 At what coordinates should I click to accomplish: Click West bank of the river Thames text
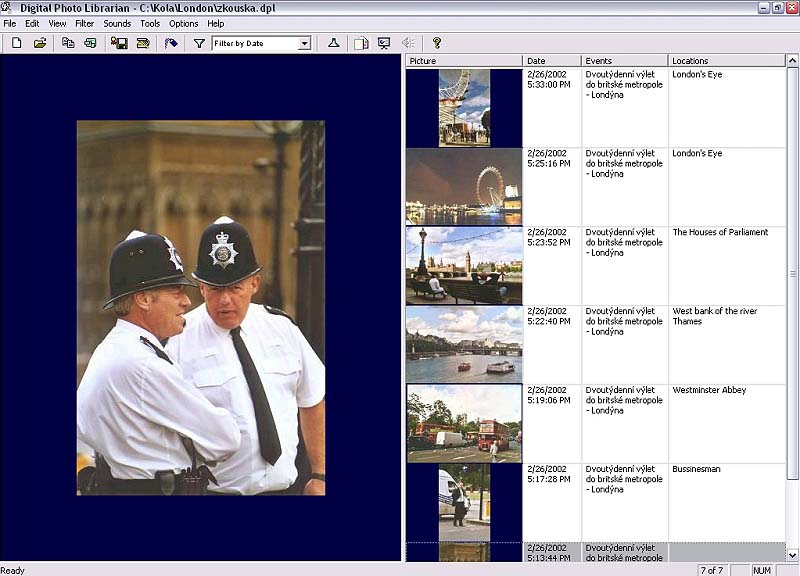click(714, 316)
